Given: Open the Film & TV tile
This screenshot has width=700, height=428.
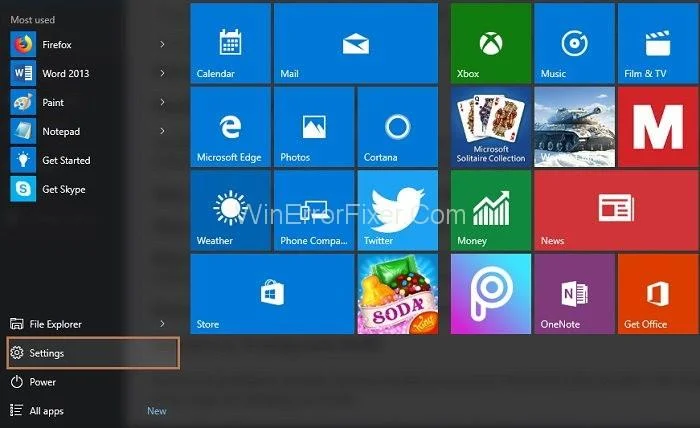Looking at the screenshot, I should click(x=658, y=43).
